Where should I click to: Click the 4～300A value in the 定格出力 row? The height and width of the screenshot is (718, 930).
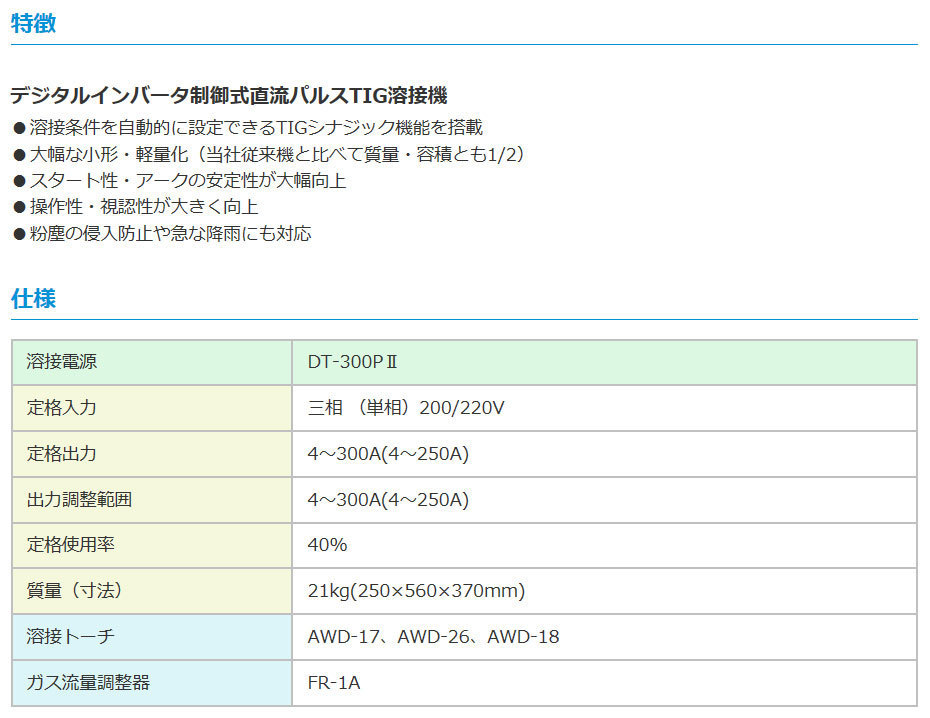(388, 454)
